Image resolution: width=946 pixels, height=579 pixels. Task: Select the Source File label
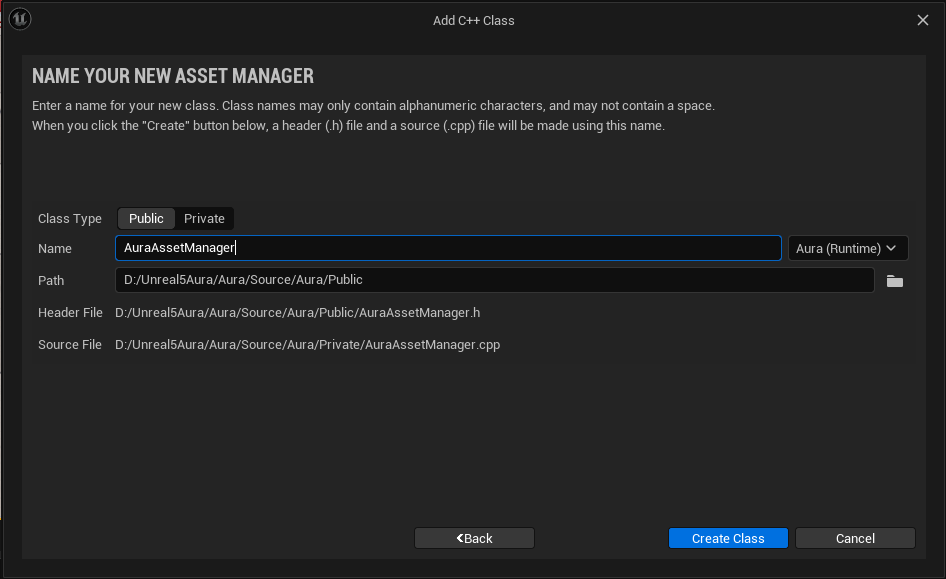pos(70,345)
